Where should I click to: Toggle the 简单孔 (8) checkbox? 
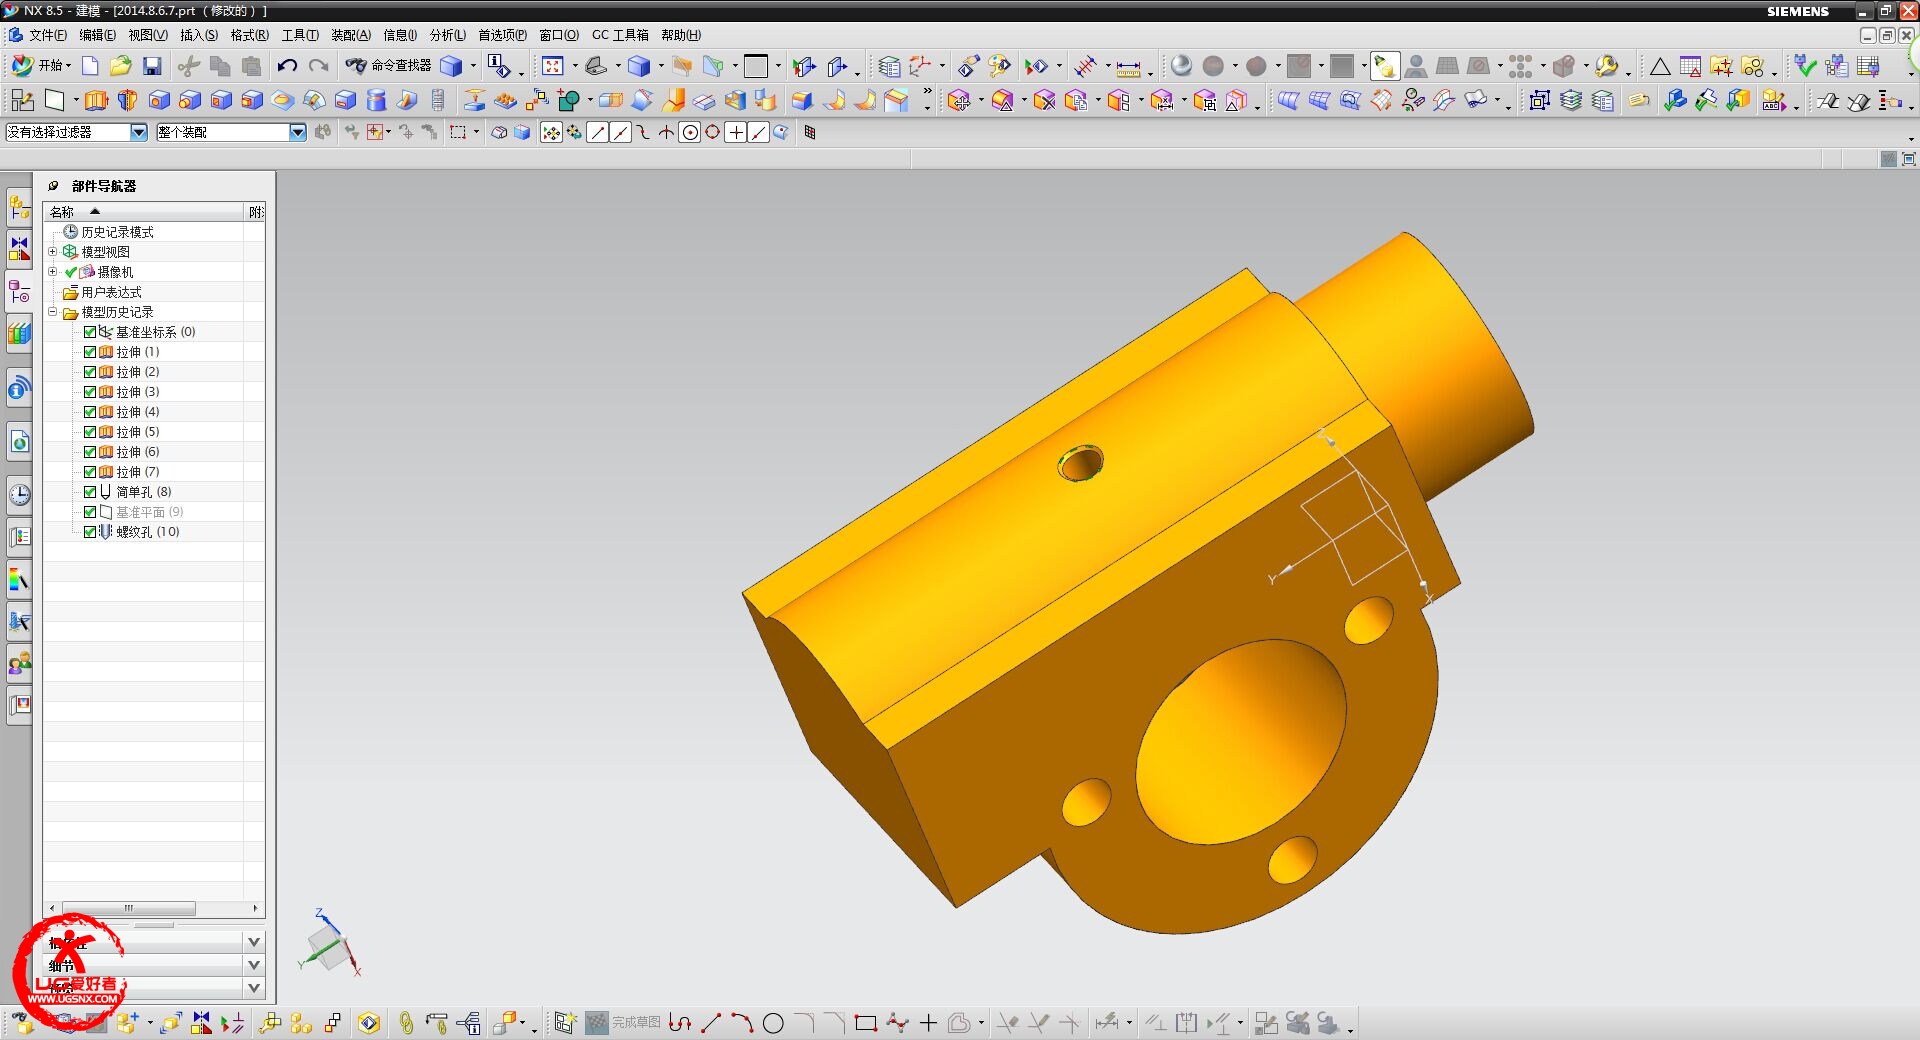click(90, 492)
